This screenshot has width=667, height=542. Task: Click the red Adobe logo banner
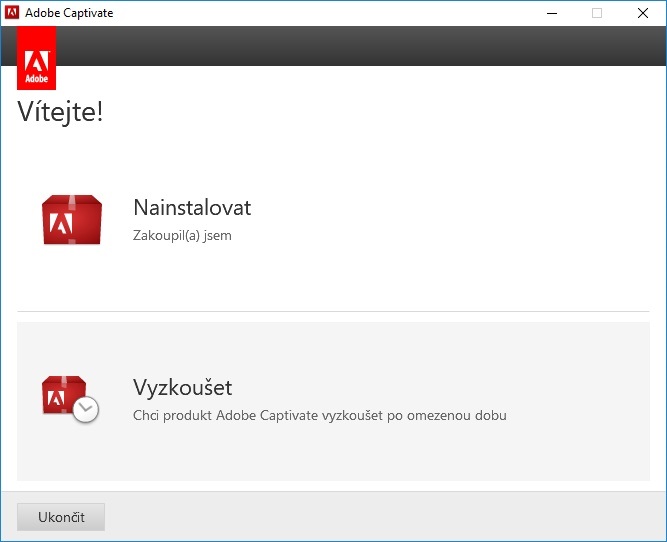36,57
